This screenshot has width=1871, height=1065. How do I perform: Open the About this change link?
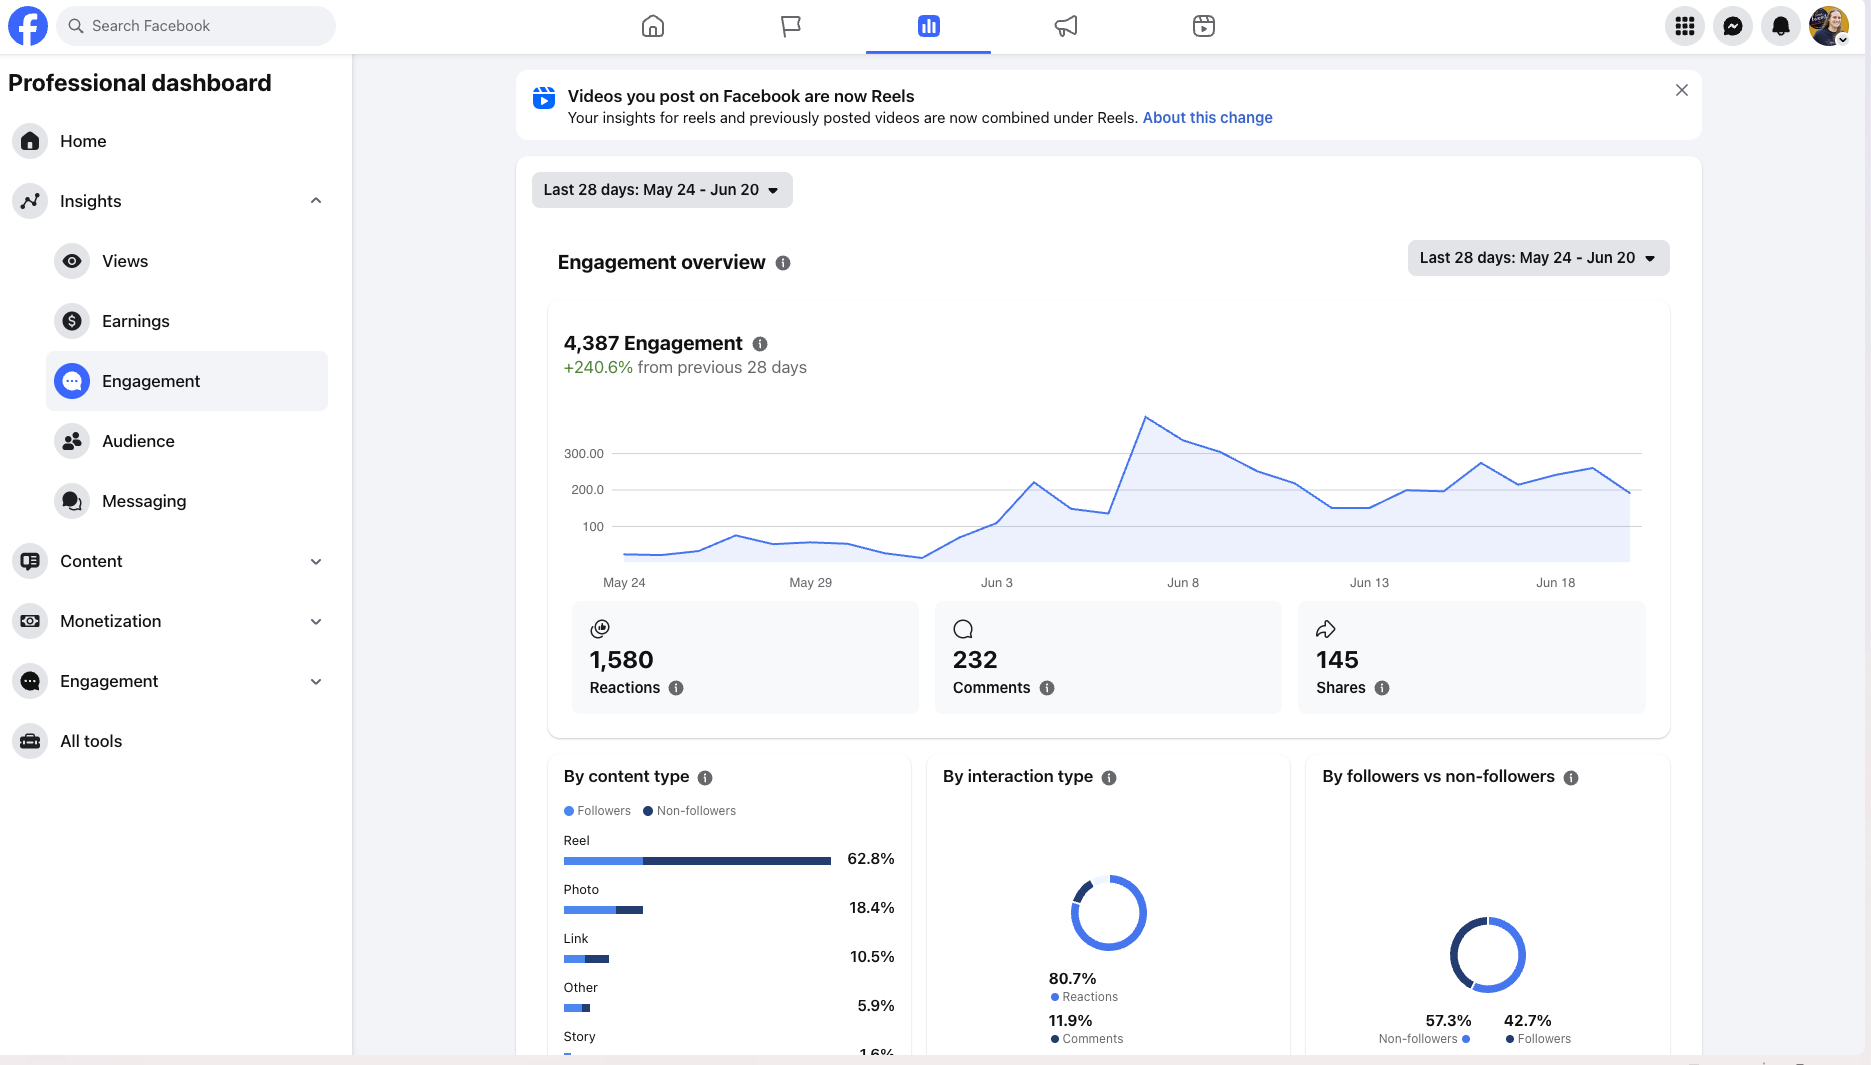click(x=1207, y=118)
